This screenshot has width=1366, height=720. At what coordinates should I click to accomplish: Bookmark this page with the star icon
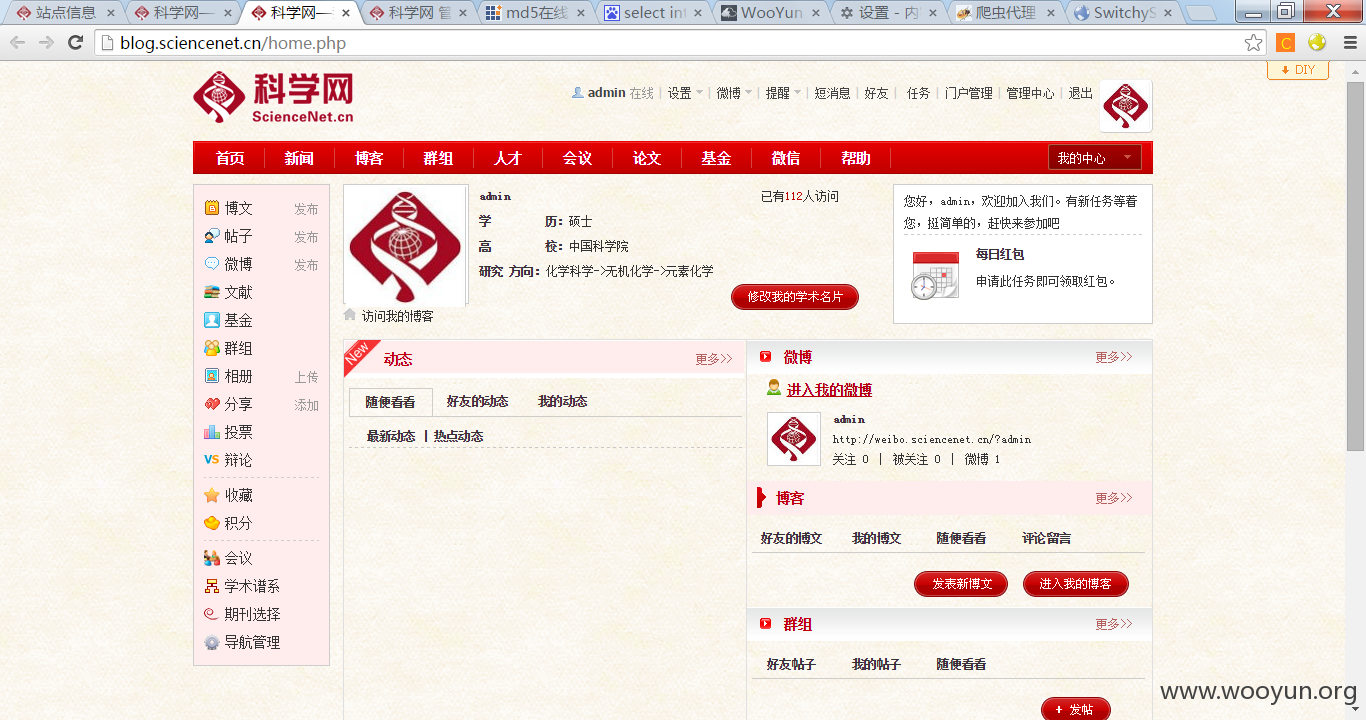click(1253, 42)
